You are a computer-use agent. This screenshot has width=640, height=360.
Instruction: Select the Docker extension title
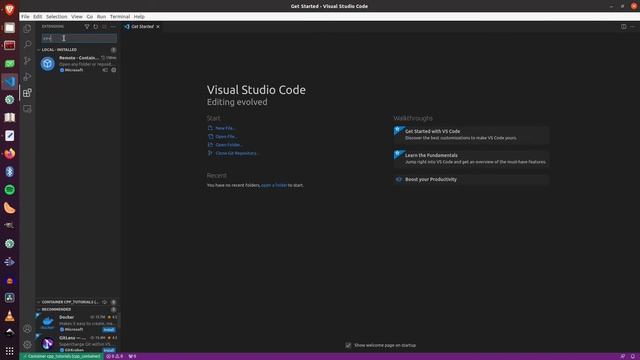[x=67, y=317]
